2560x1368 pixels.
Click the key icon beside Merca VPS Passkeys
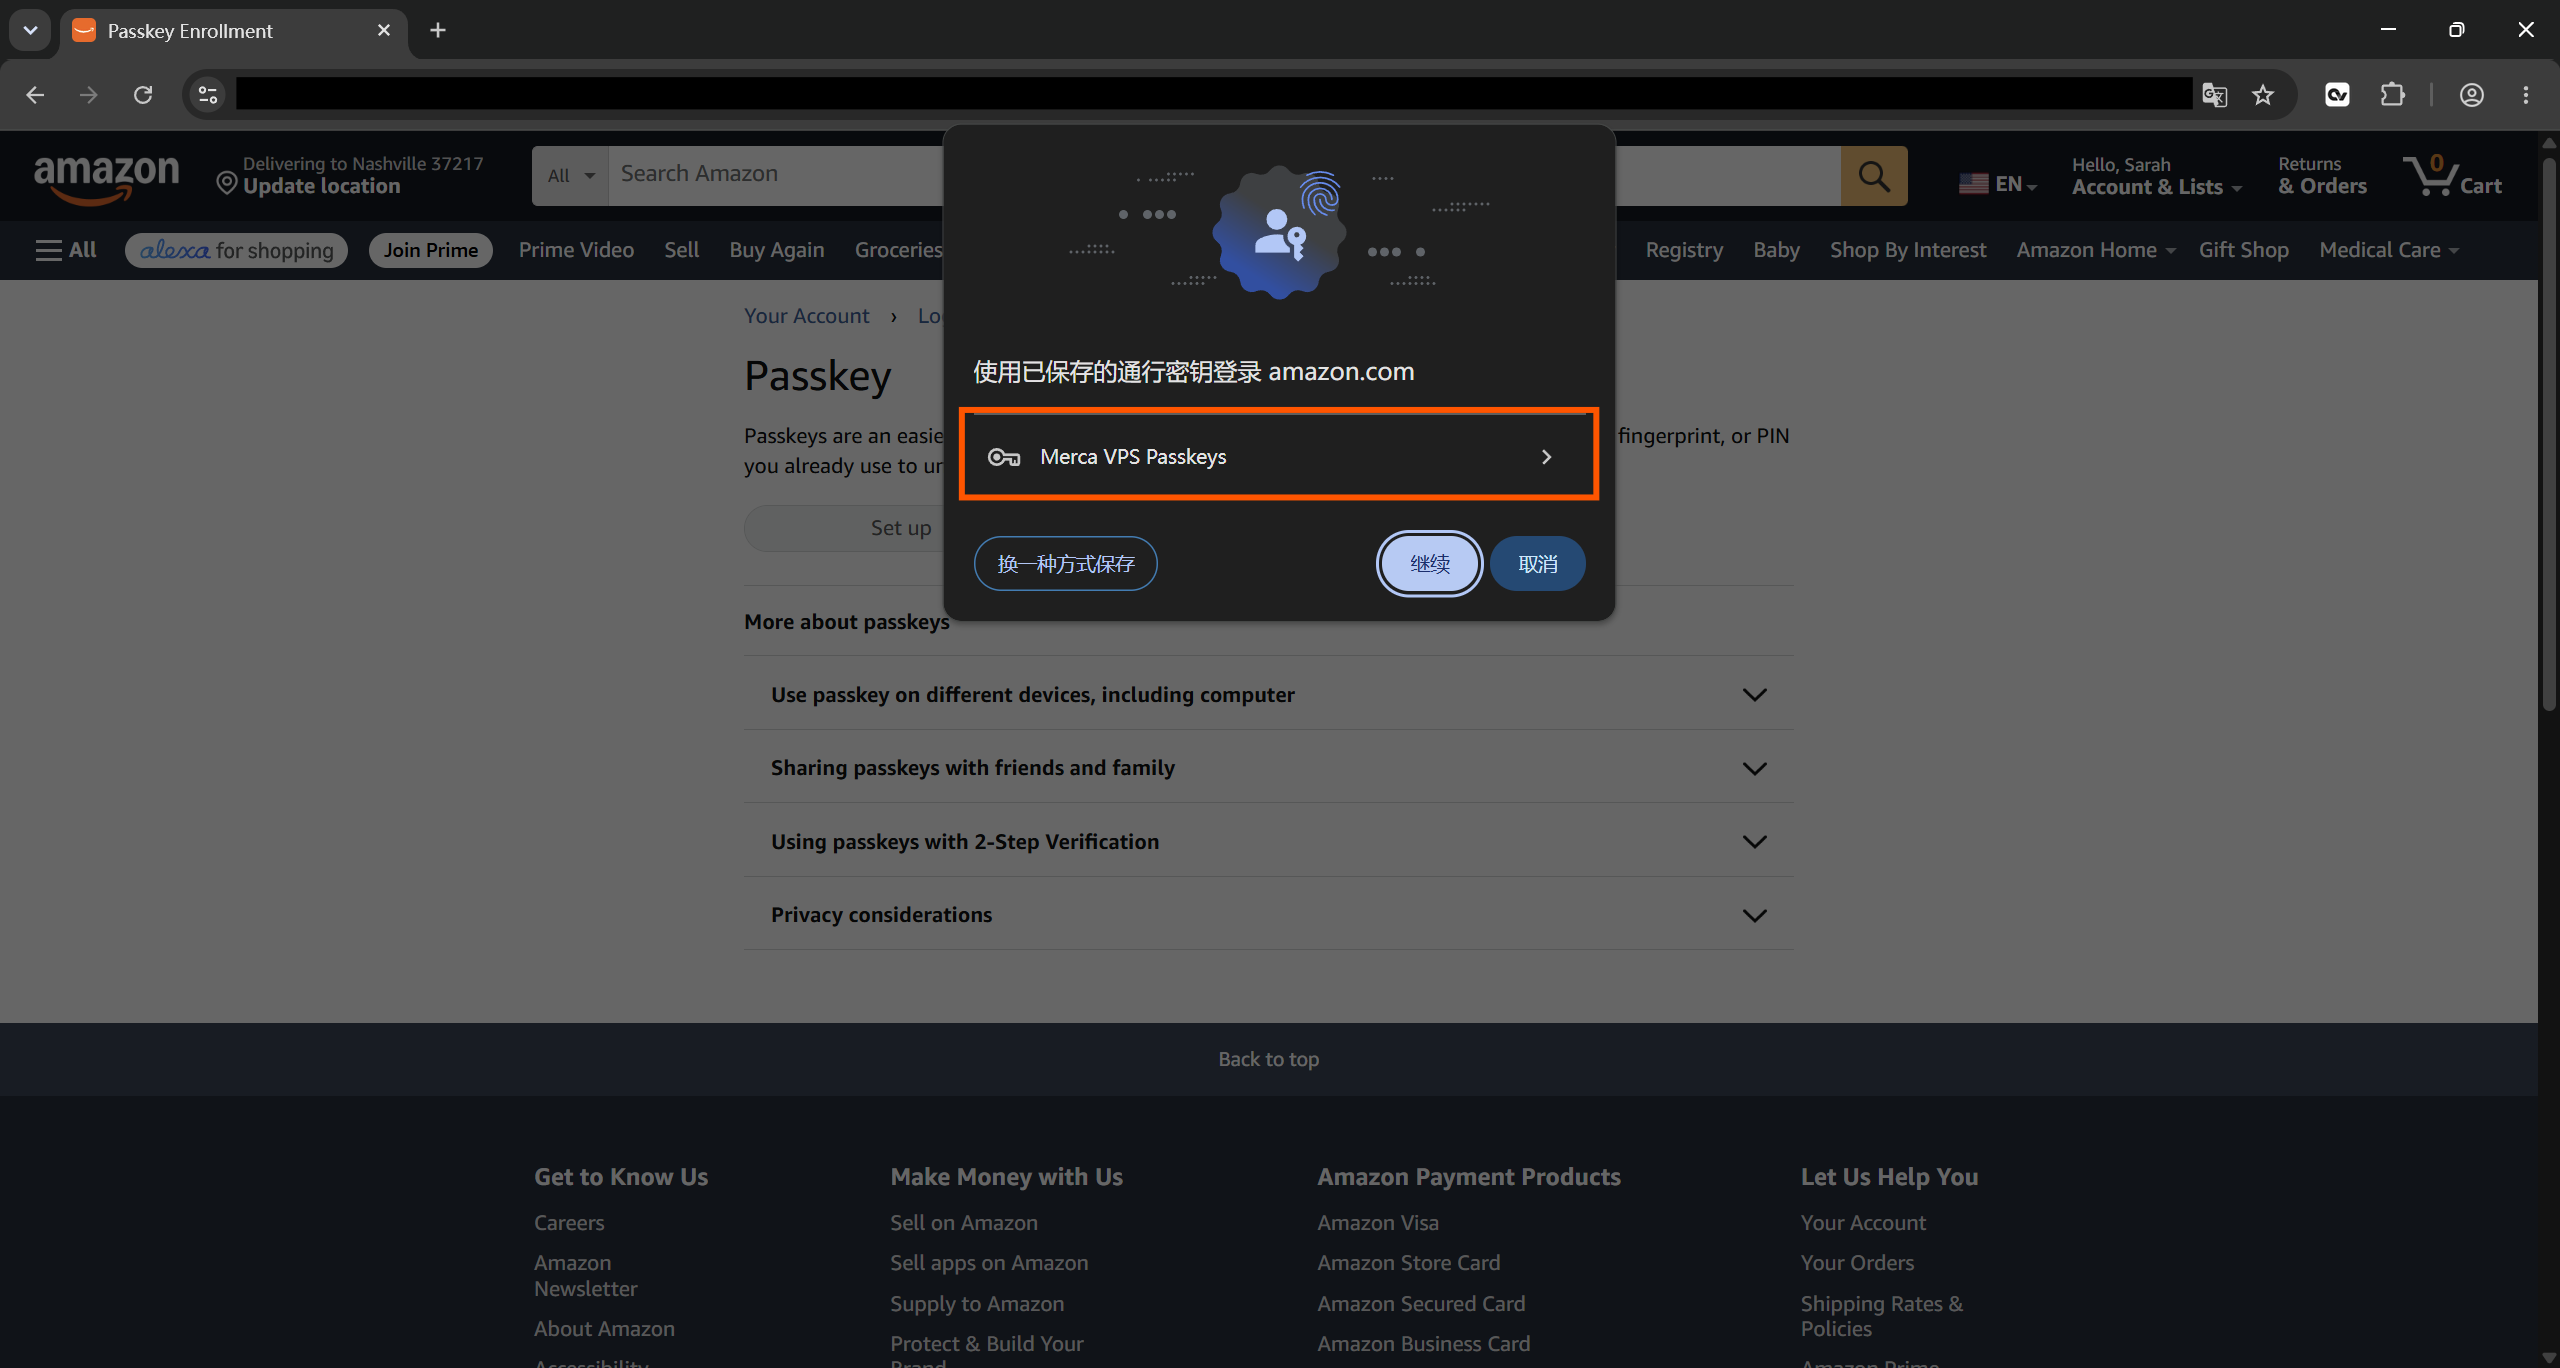(1004, 457)
